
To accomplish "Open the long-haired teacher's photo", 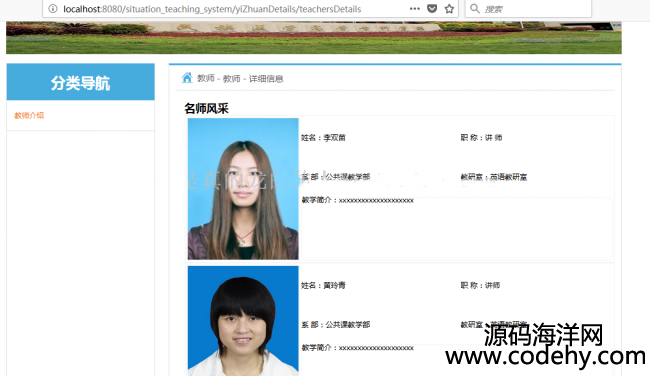I will (x=243, y=189).
